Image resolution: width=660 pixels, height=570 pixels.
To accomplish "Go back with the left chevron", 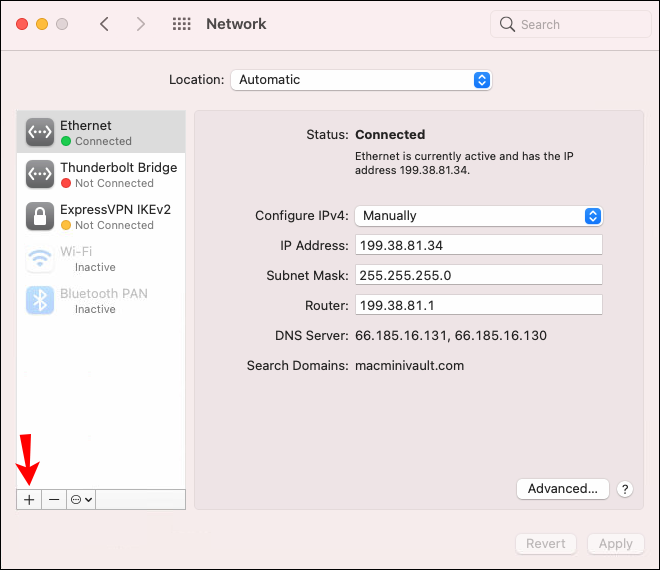I will (x=104, y=24).
